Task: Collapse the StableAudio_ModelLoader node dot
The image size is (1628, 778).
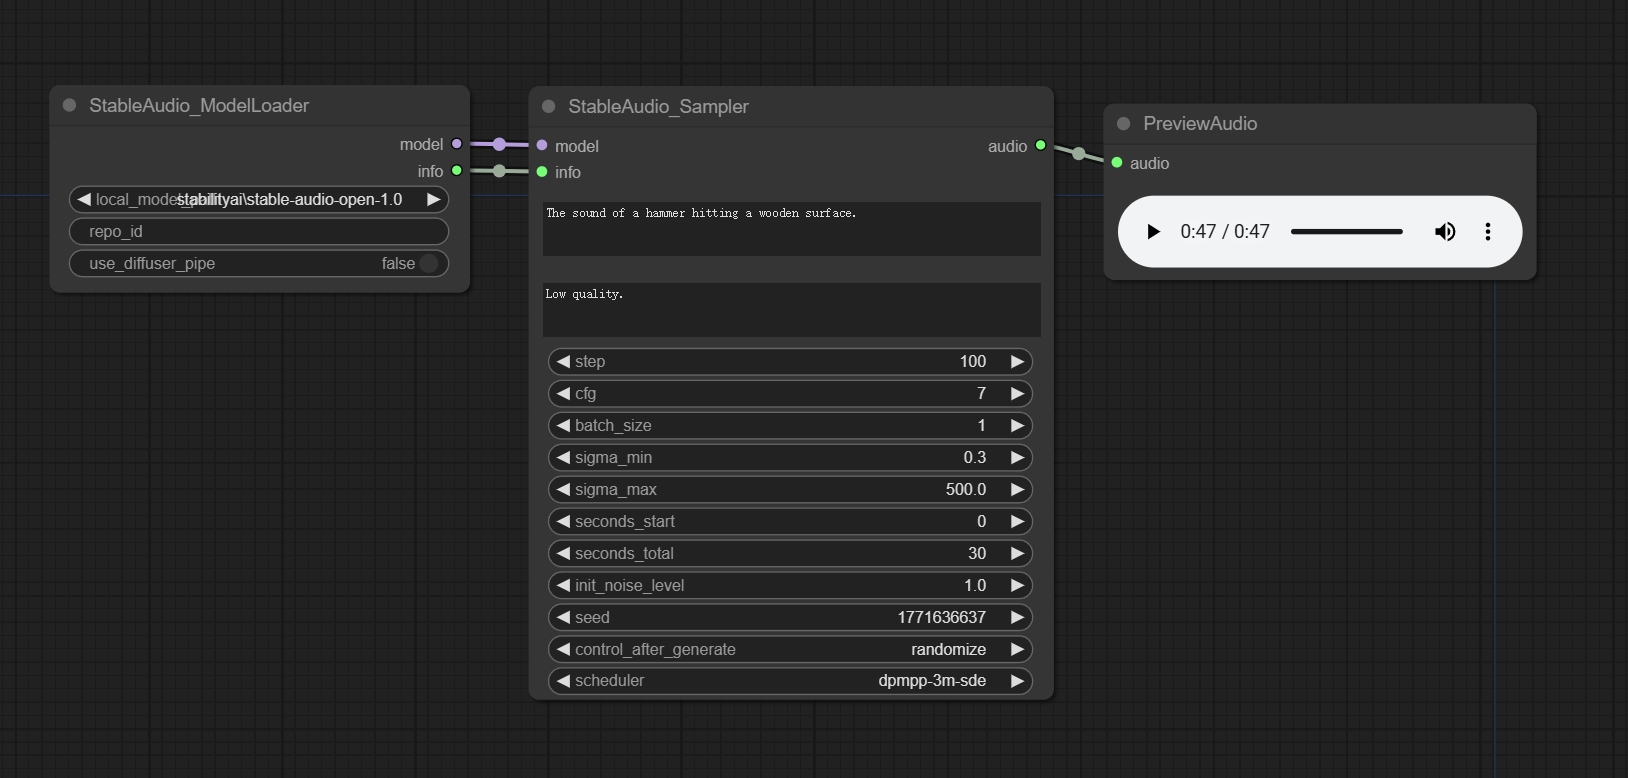Action: coord(70,105)
